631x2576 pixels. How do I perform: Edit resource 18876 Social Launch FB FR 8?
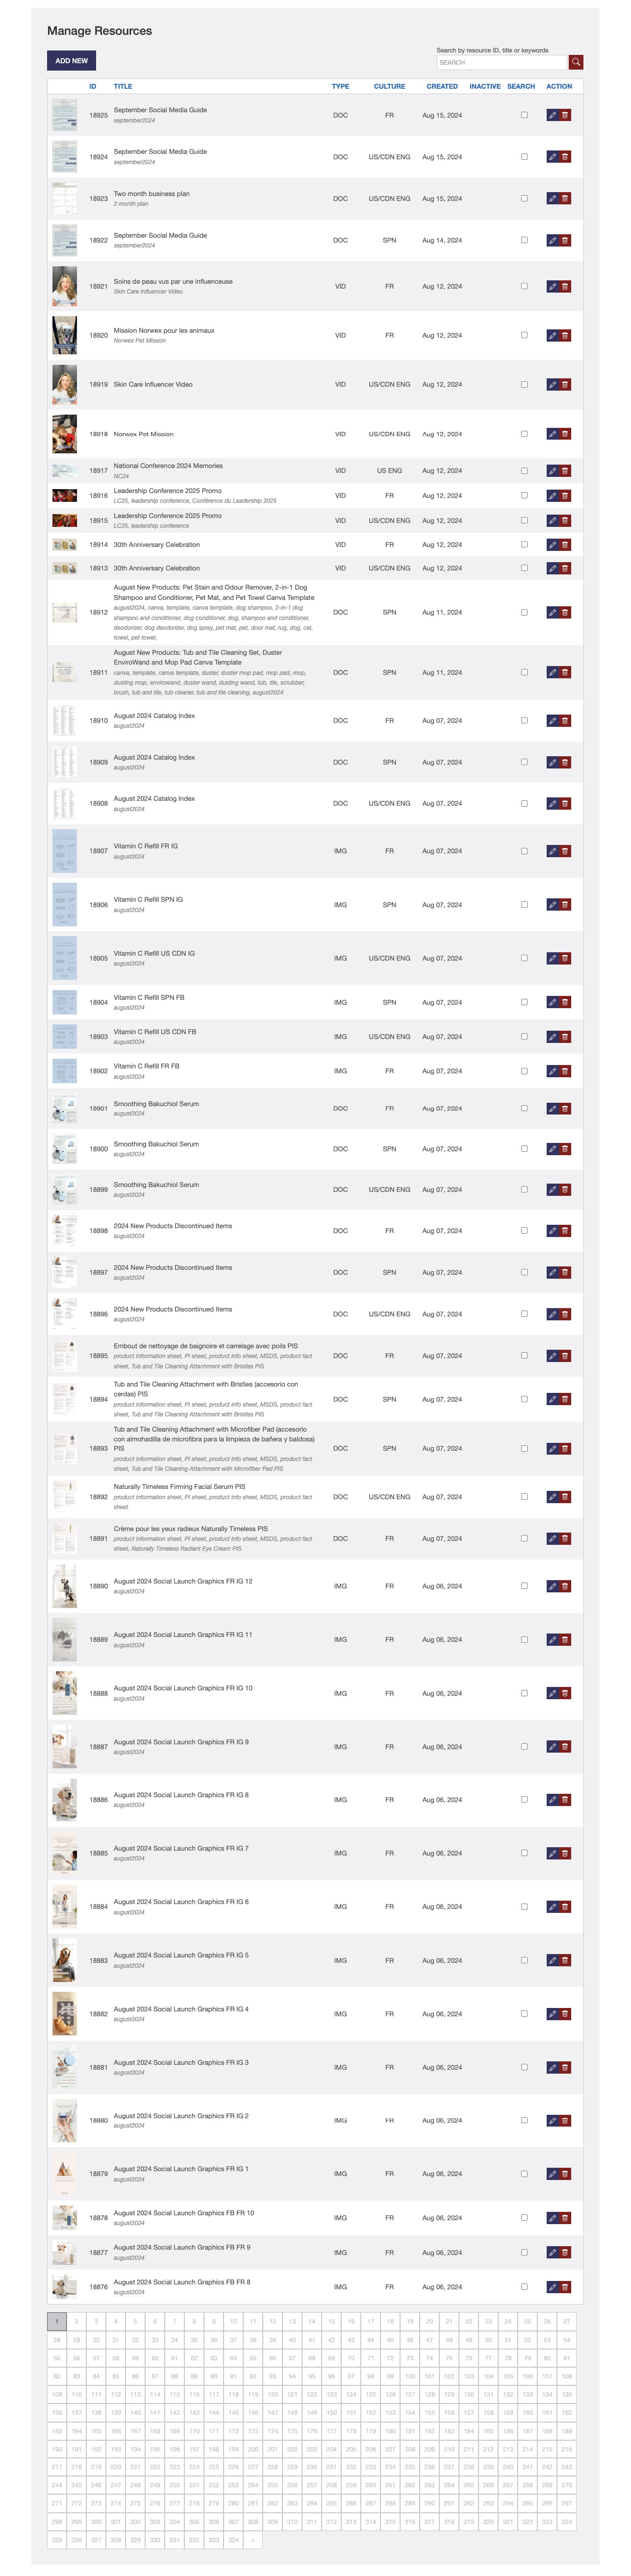(552, 2287)
